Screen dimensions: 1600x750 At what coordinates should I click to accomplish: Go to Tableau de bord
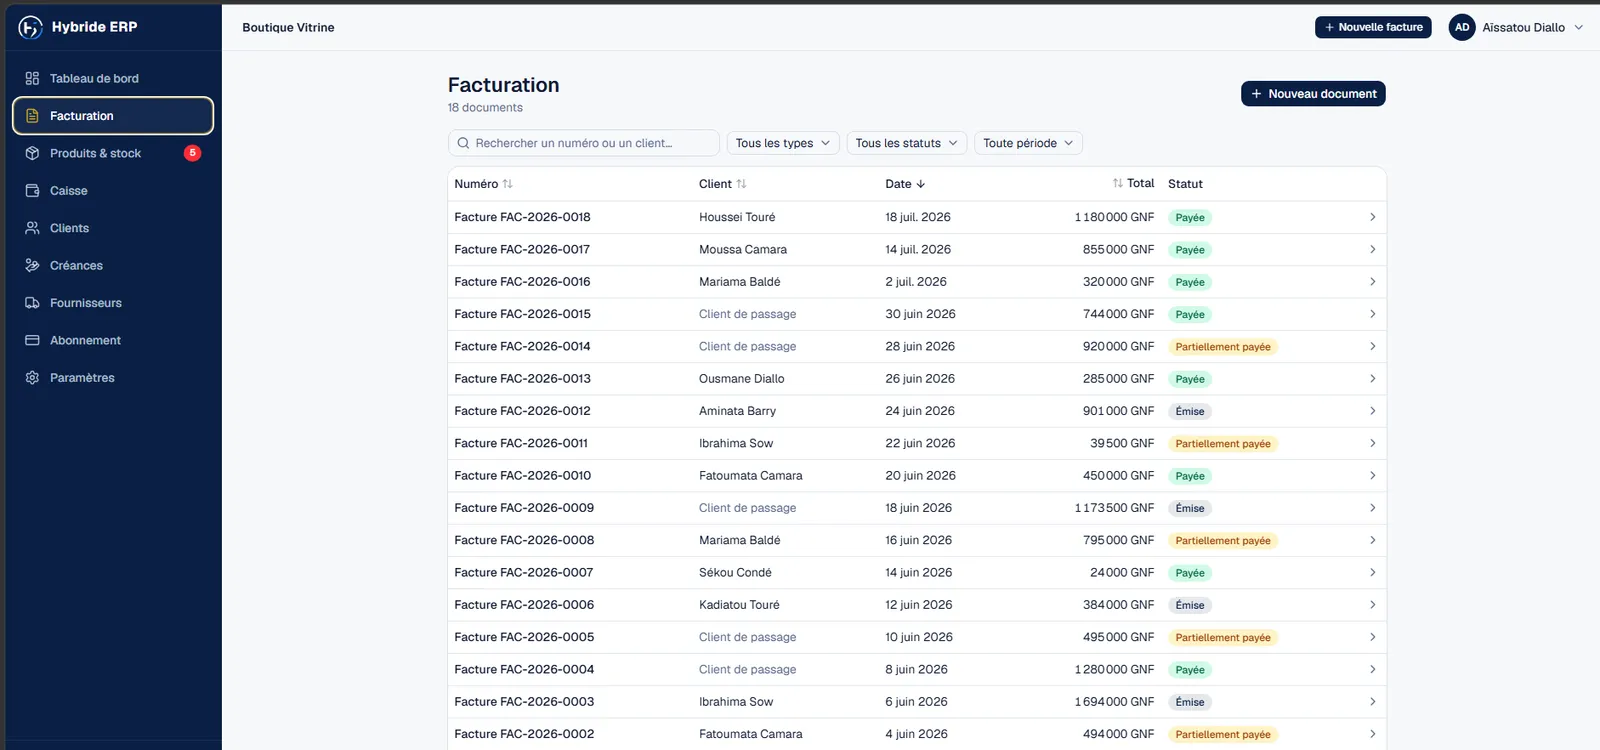click(x=113, y=78)
